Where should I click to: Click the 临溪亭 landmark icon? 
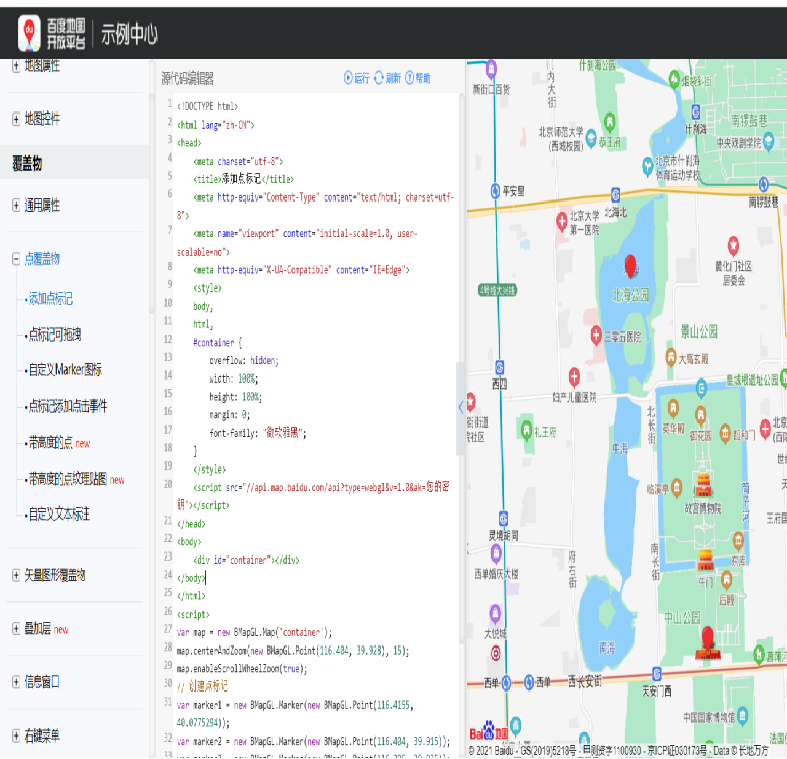point(677,487)
